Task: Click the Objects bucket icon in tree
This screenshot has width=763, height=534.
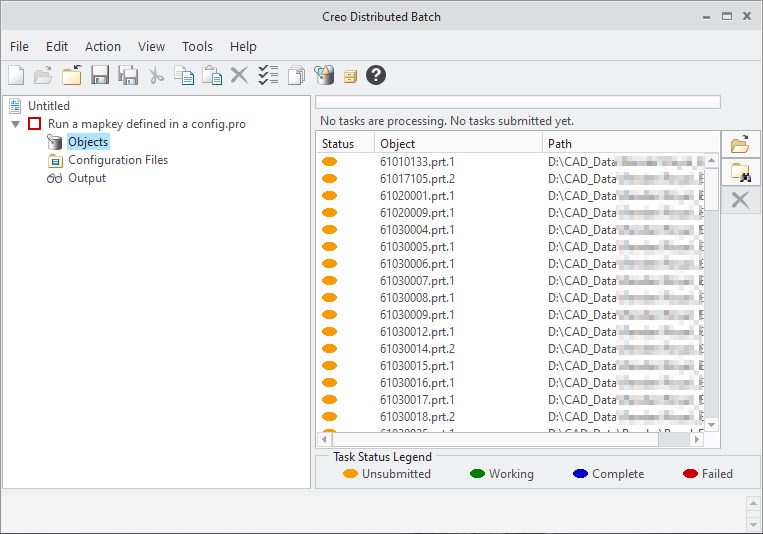Action: coord(54,142)
